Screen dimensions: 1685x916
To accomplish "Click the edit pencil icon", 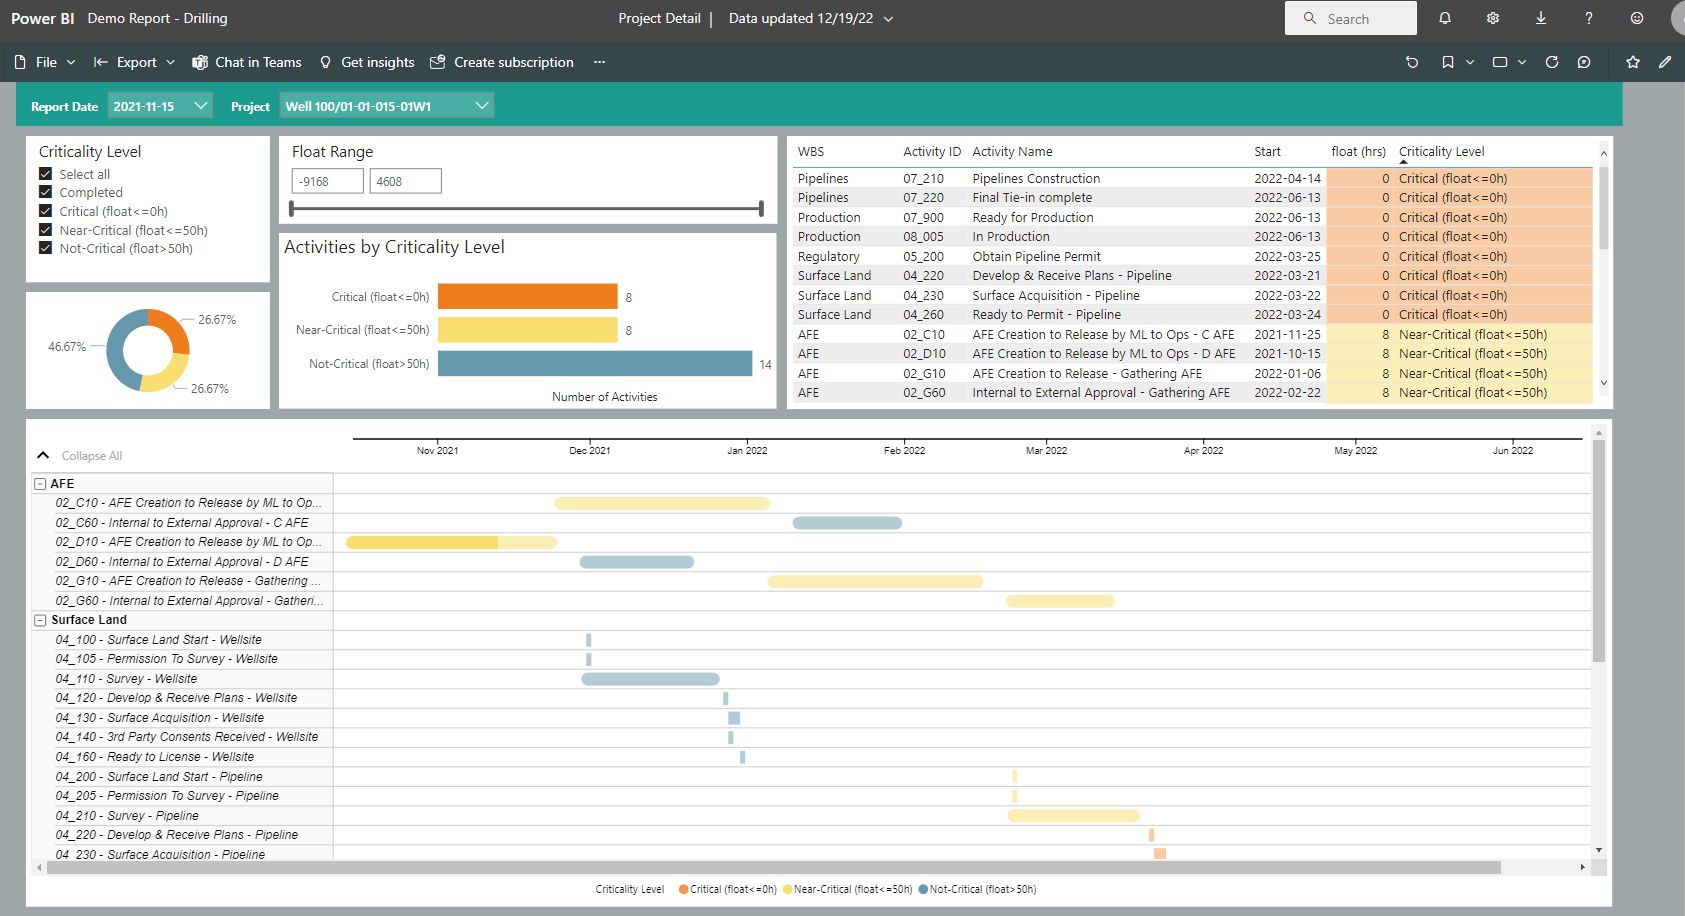I will [1665, 62].
